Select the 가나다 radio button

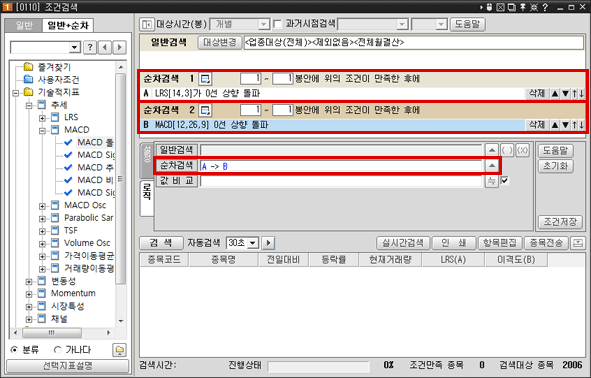tap(57, 350)
